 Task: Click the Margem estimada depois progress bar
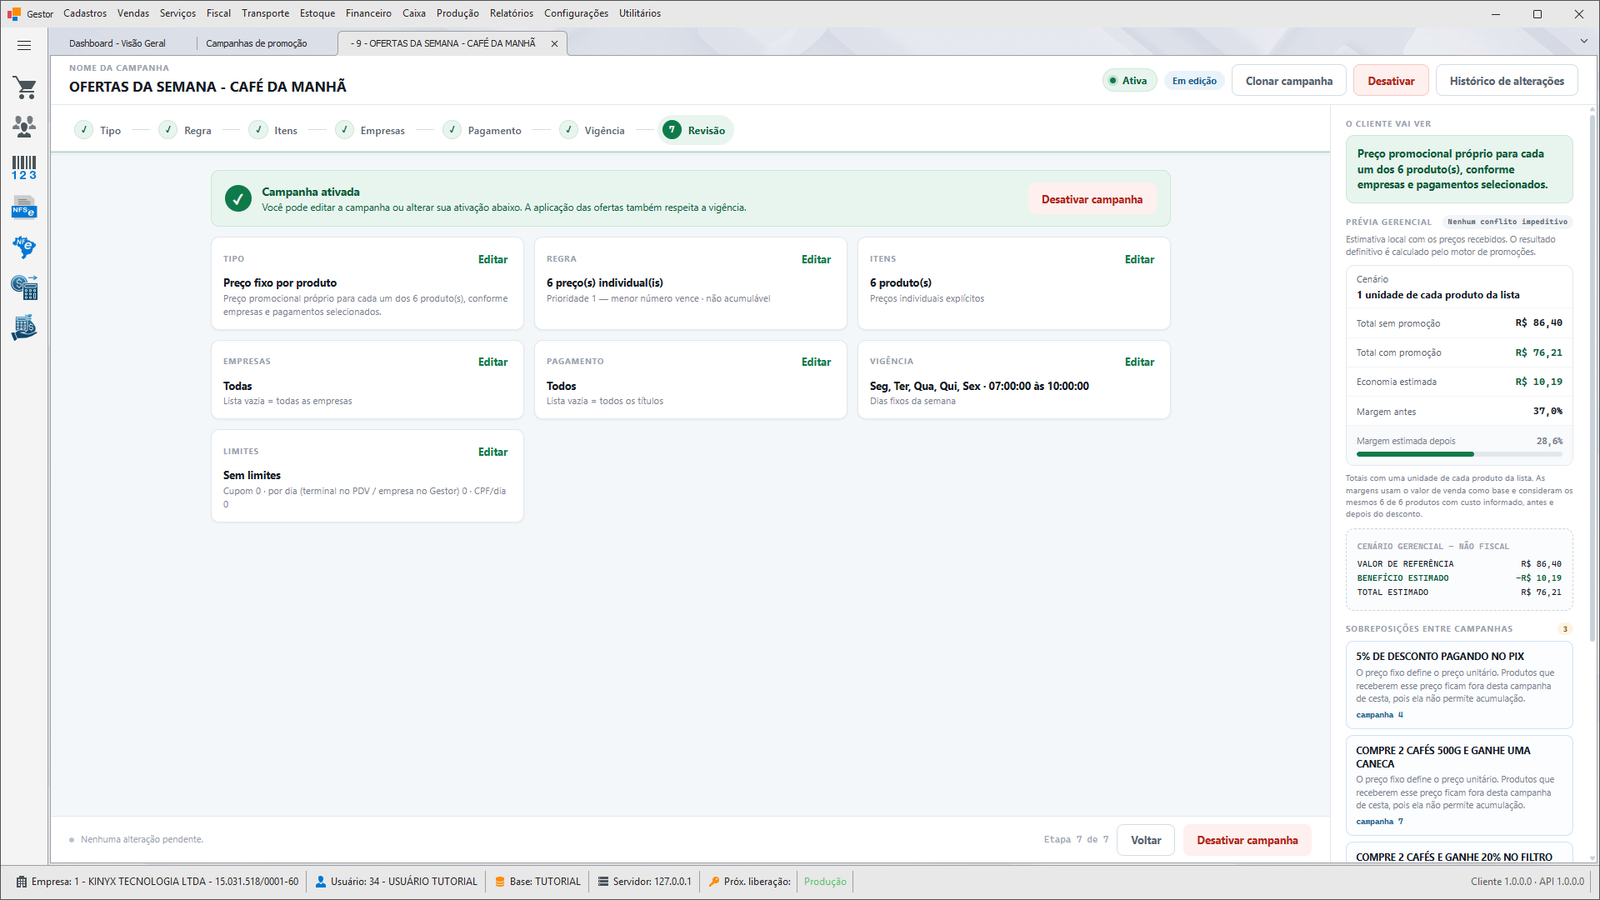1459,454
